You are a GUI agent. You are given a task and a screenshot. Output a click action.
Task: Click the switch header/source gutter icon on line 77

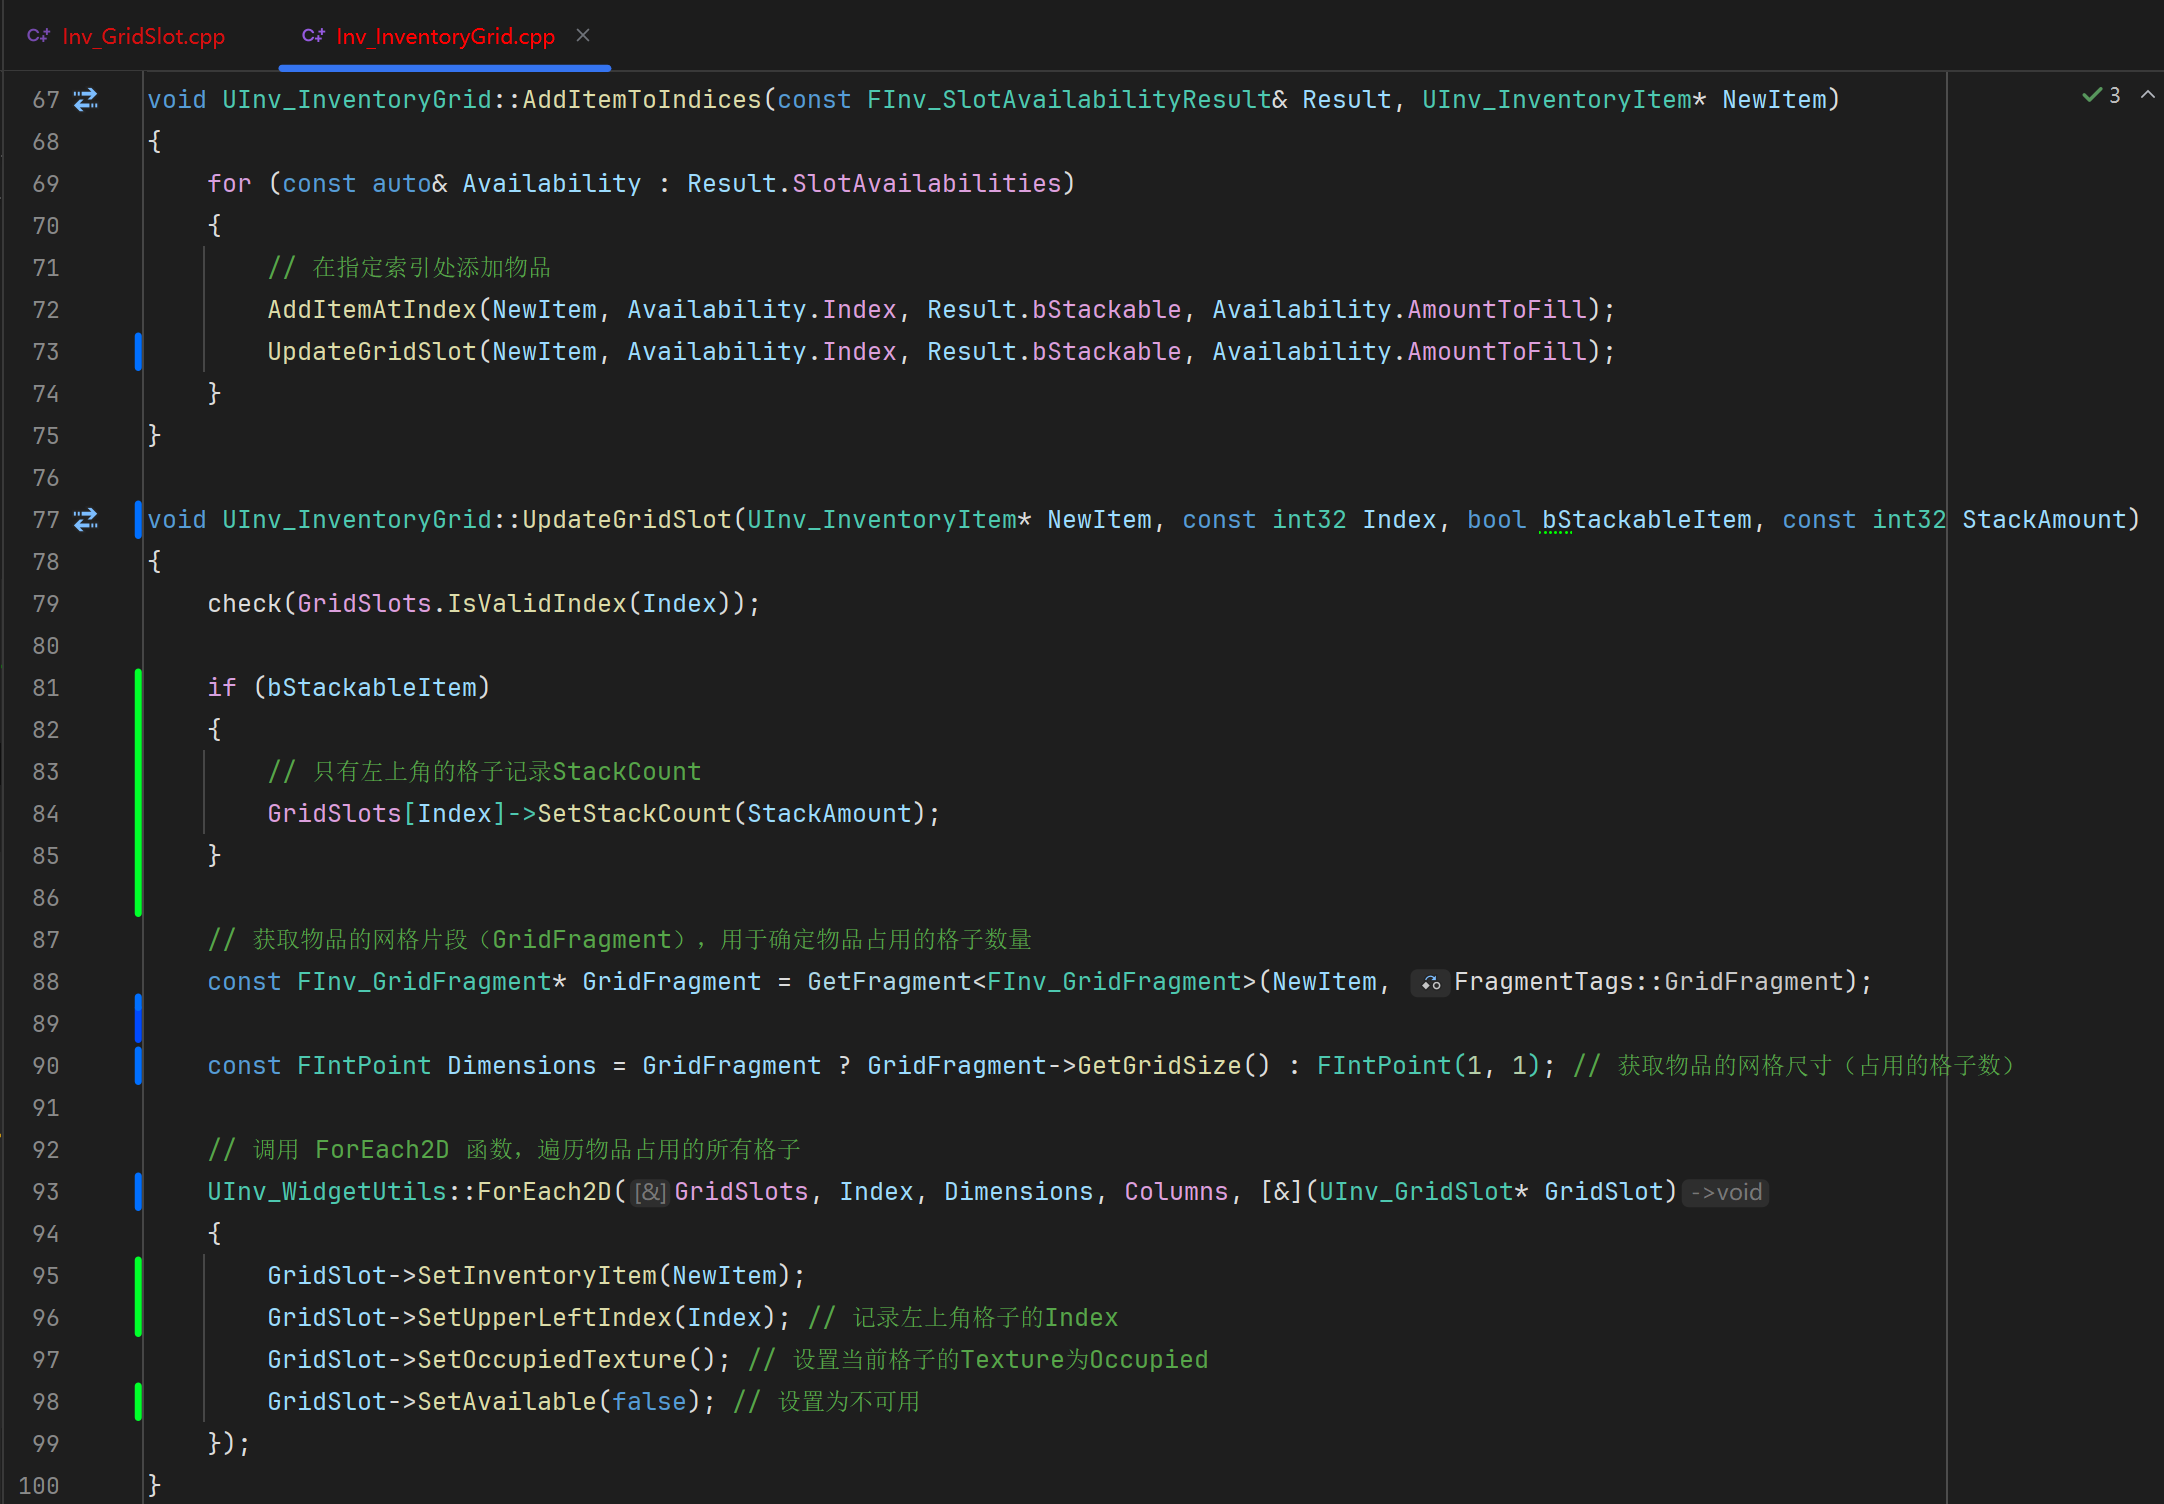[x=86, y=519]
